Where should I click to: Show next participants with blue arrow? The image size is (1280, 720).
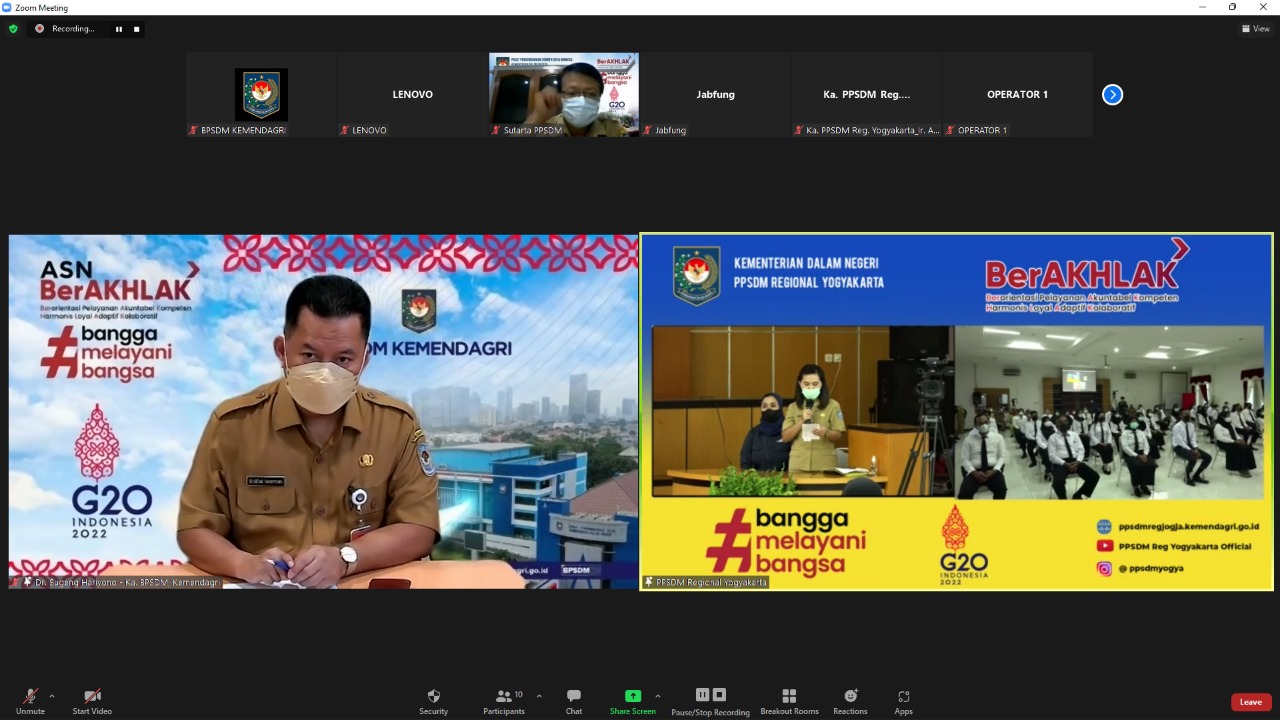[x=1112, y=95]
